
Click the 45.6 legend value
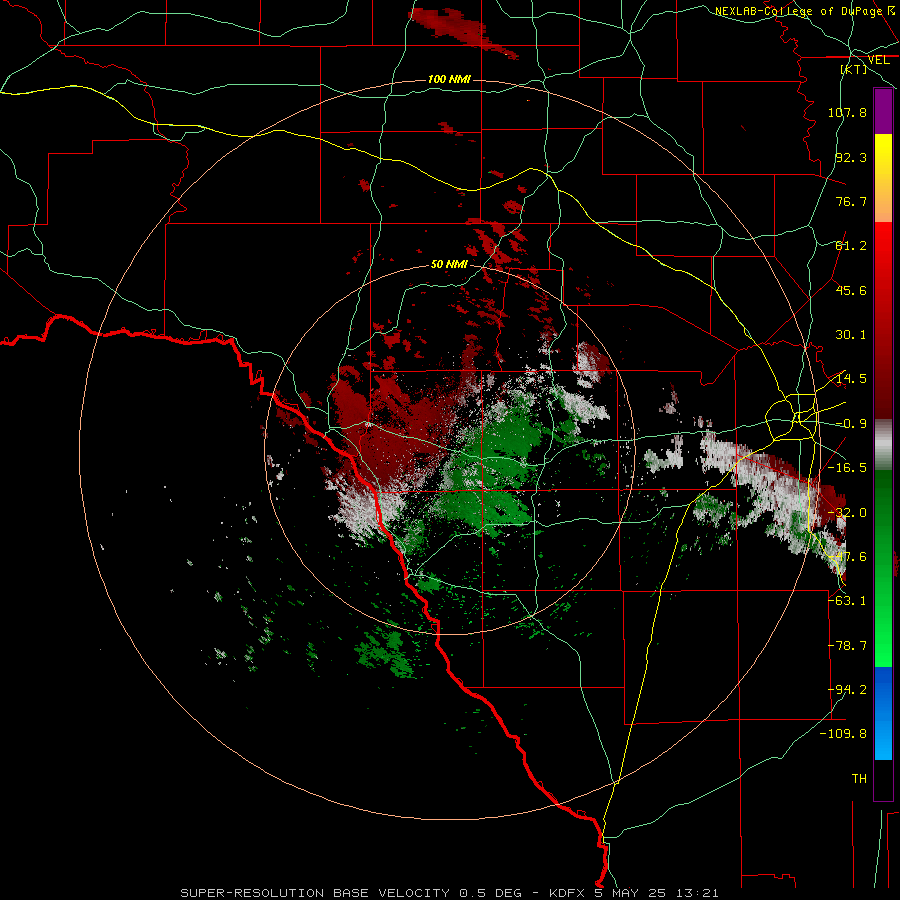pos(851,290)
